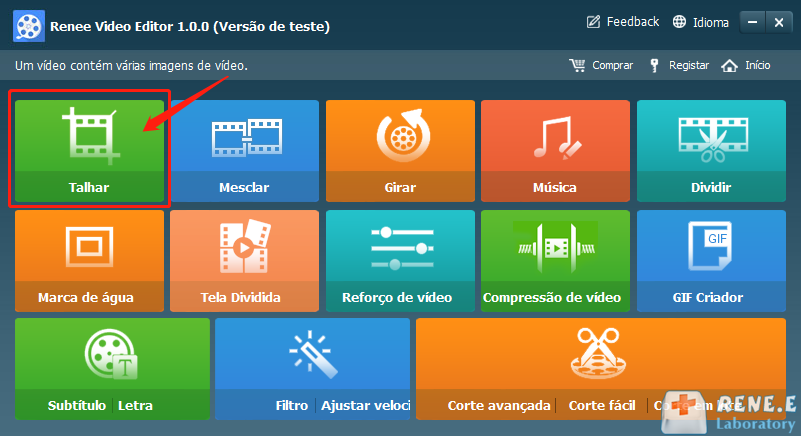Viewport: 801px width, 436px height.
Task: Open the GIF Criador tile
Action: pos(711,261)
